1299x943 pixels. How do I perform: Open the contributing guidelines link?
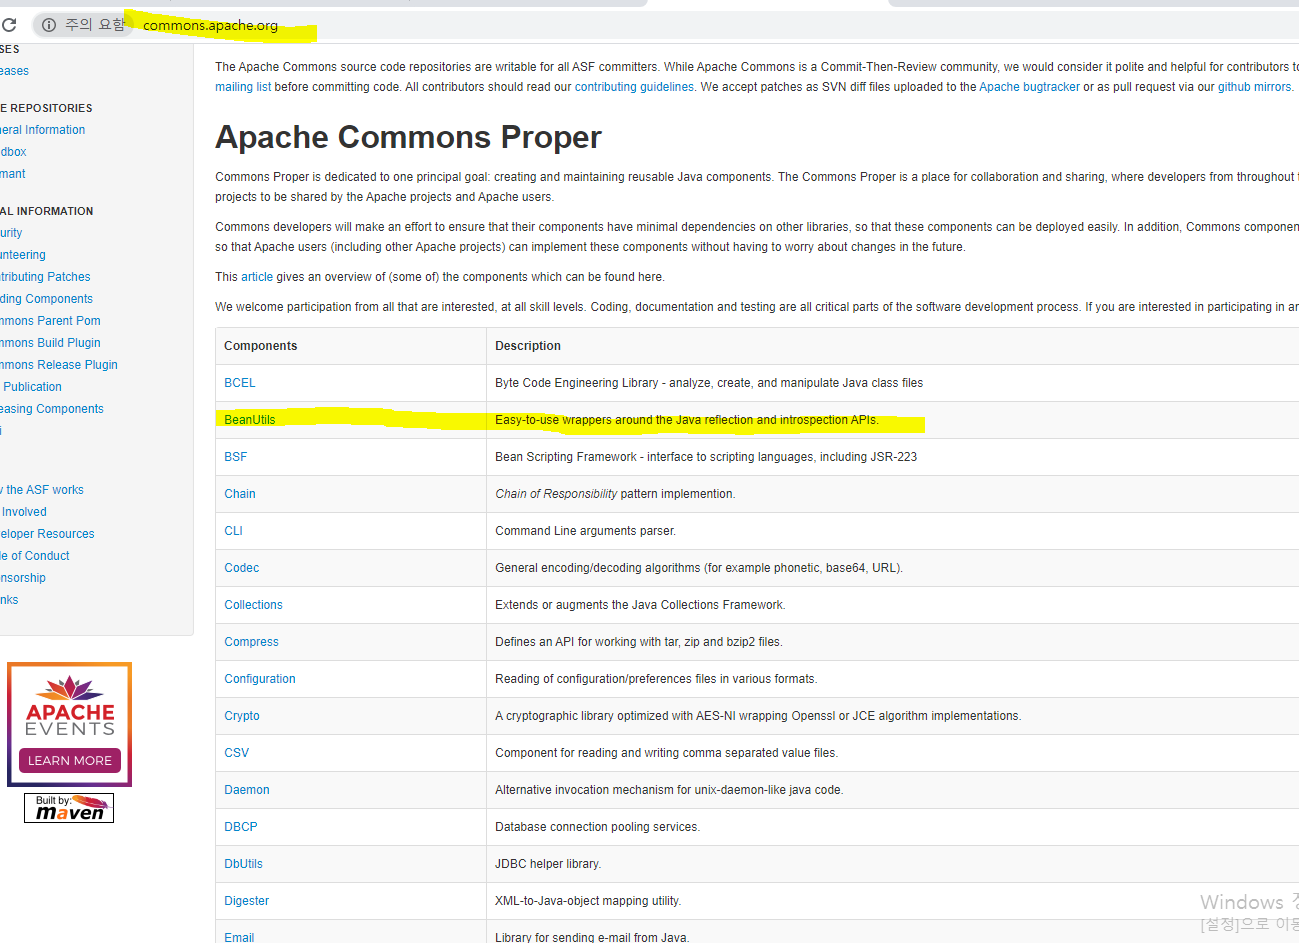click(x=634, y=87)
